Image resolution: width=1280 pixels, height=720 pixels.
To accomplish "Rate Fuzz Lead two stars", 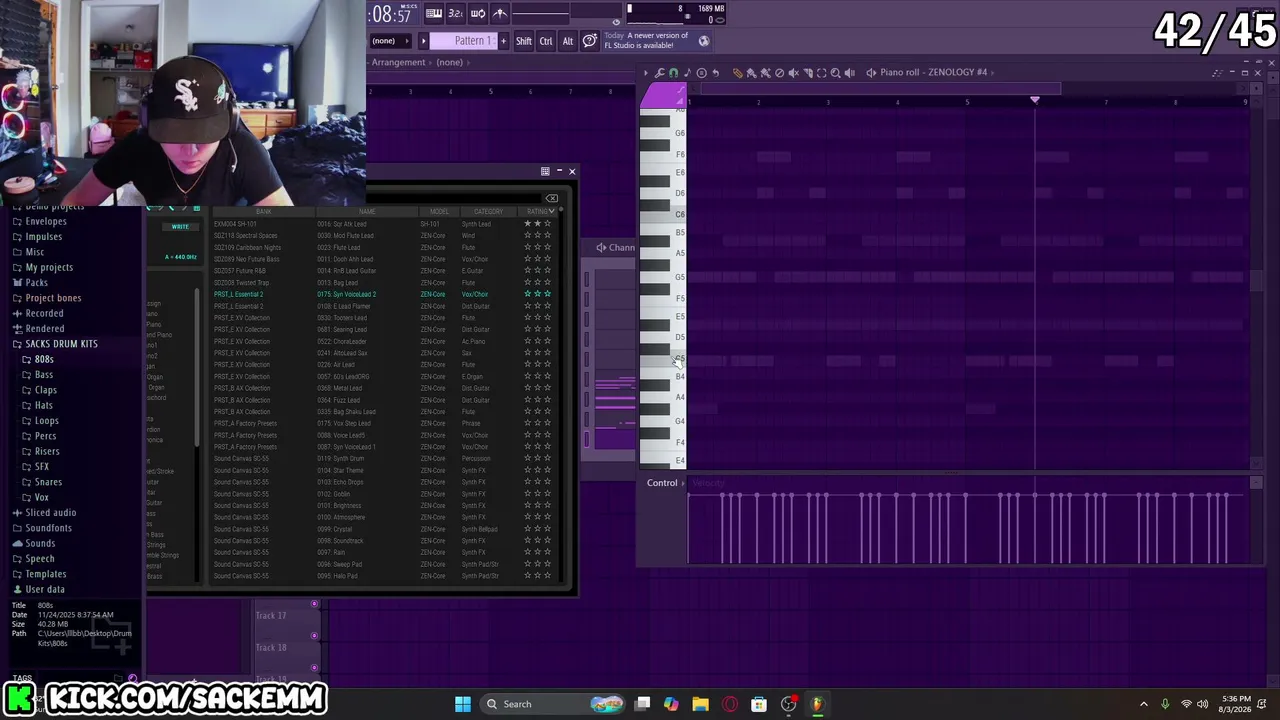I will coord(538,400).
